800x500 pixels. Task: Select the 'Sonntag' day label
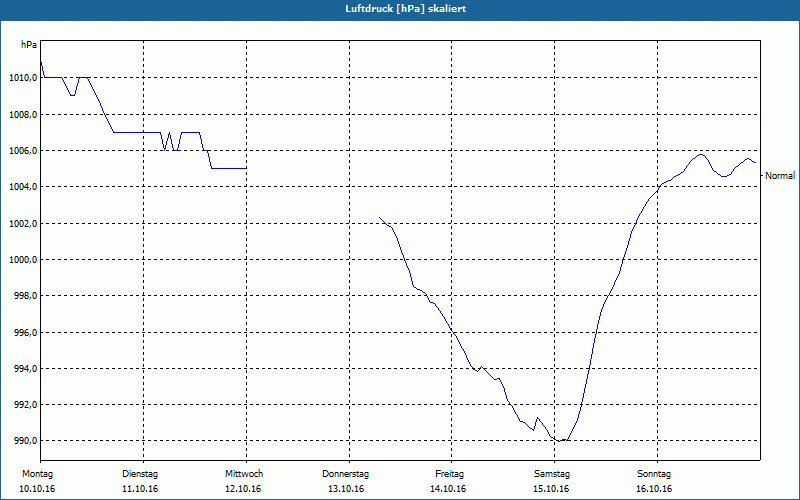pyautogui.click(x=654, y=474)
